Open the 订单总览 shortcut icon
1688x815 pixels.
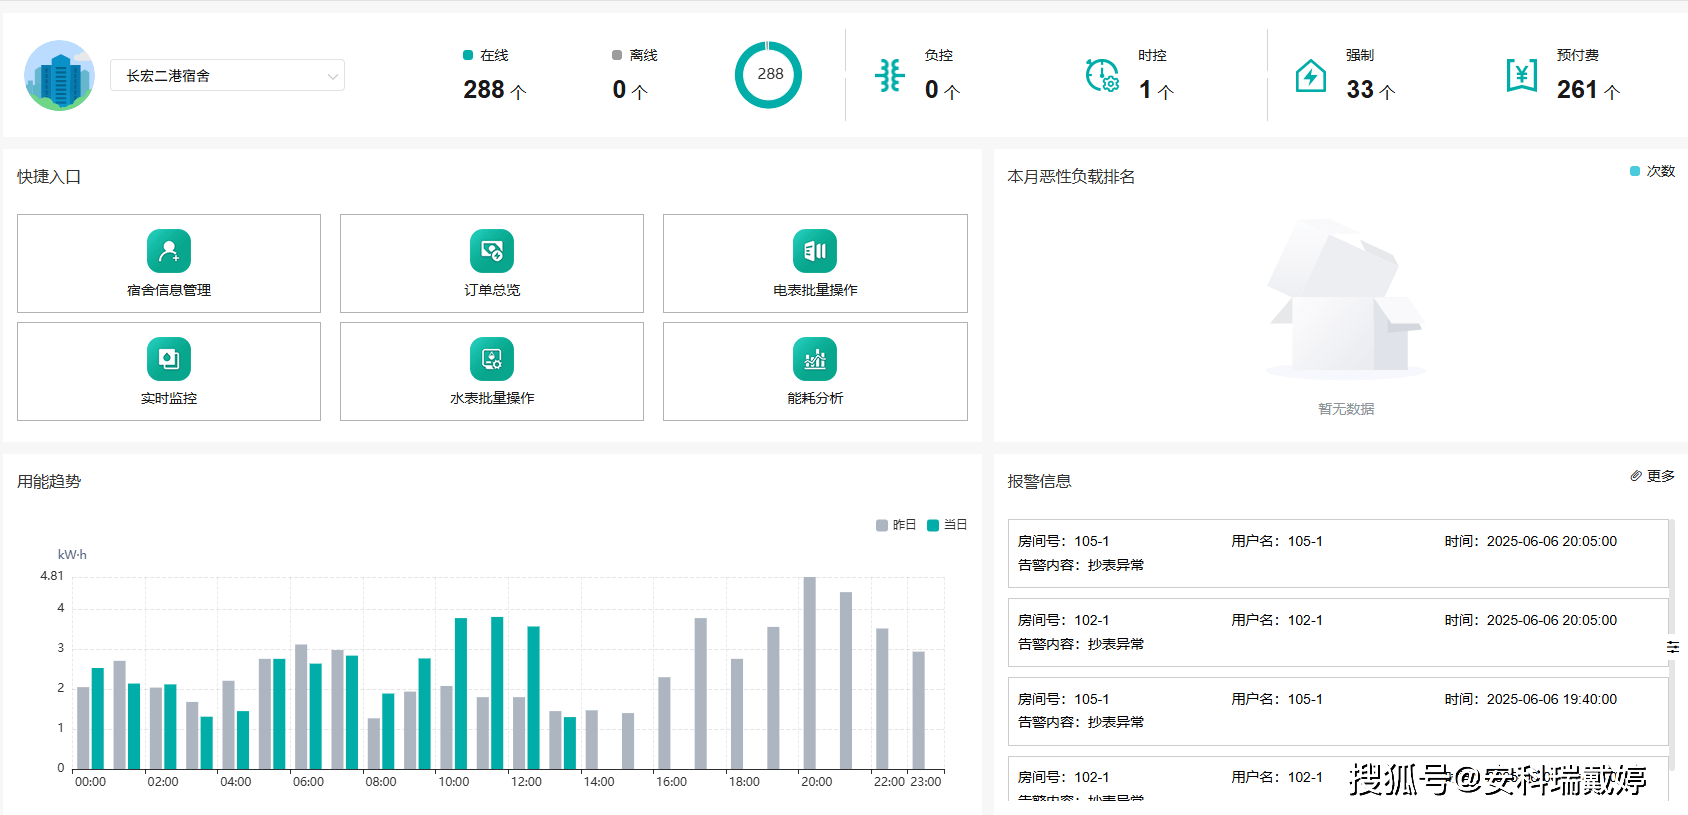(492, 251)
